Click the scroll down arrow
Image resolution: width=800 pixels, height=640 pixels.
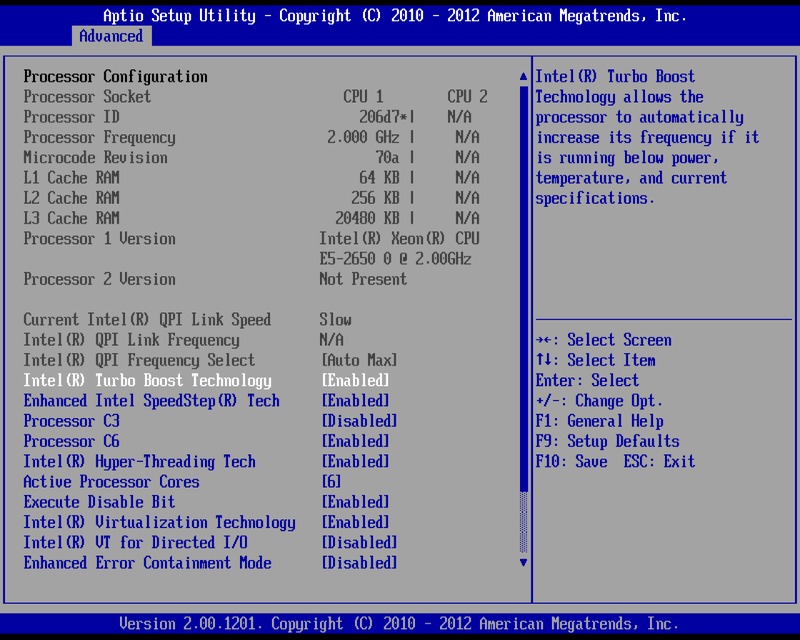522,563
